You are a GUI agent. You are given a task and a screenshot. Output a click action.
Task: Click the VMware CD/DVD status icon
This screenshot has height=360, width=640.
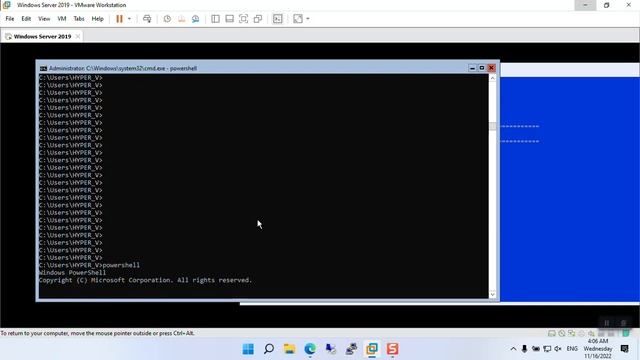(x=562, y=333)
